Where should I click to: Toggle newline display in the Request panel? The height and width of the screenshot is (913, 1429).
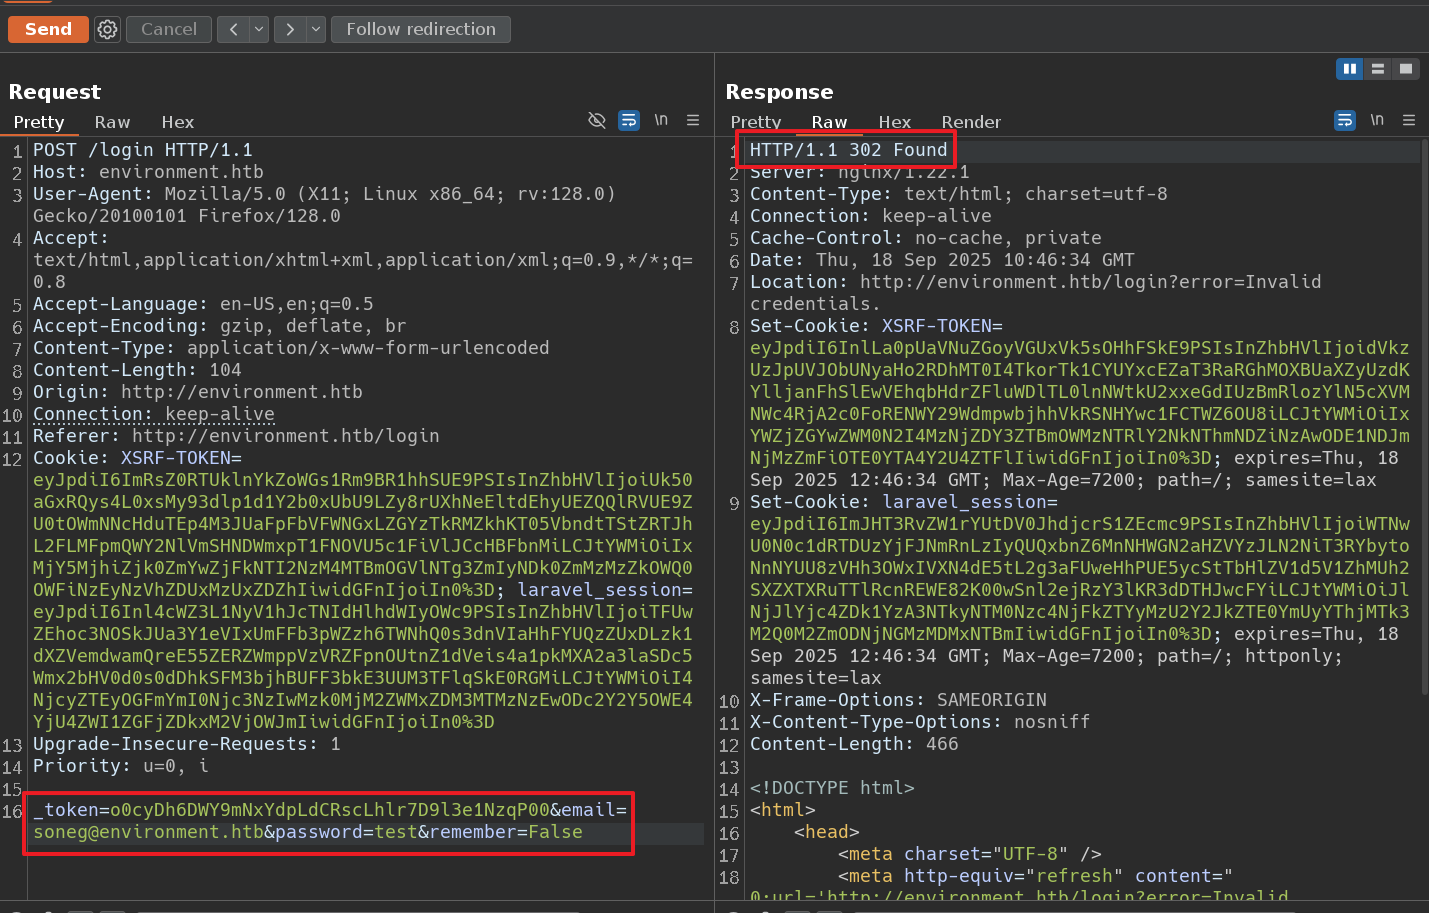(x=661, y=120)
